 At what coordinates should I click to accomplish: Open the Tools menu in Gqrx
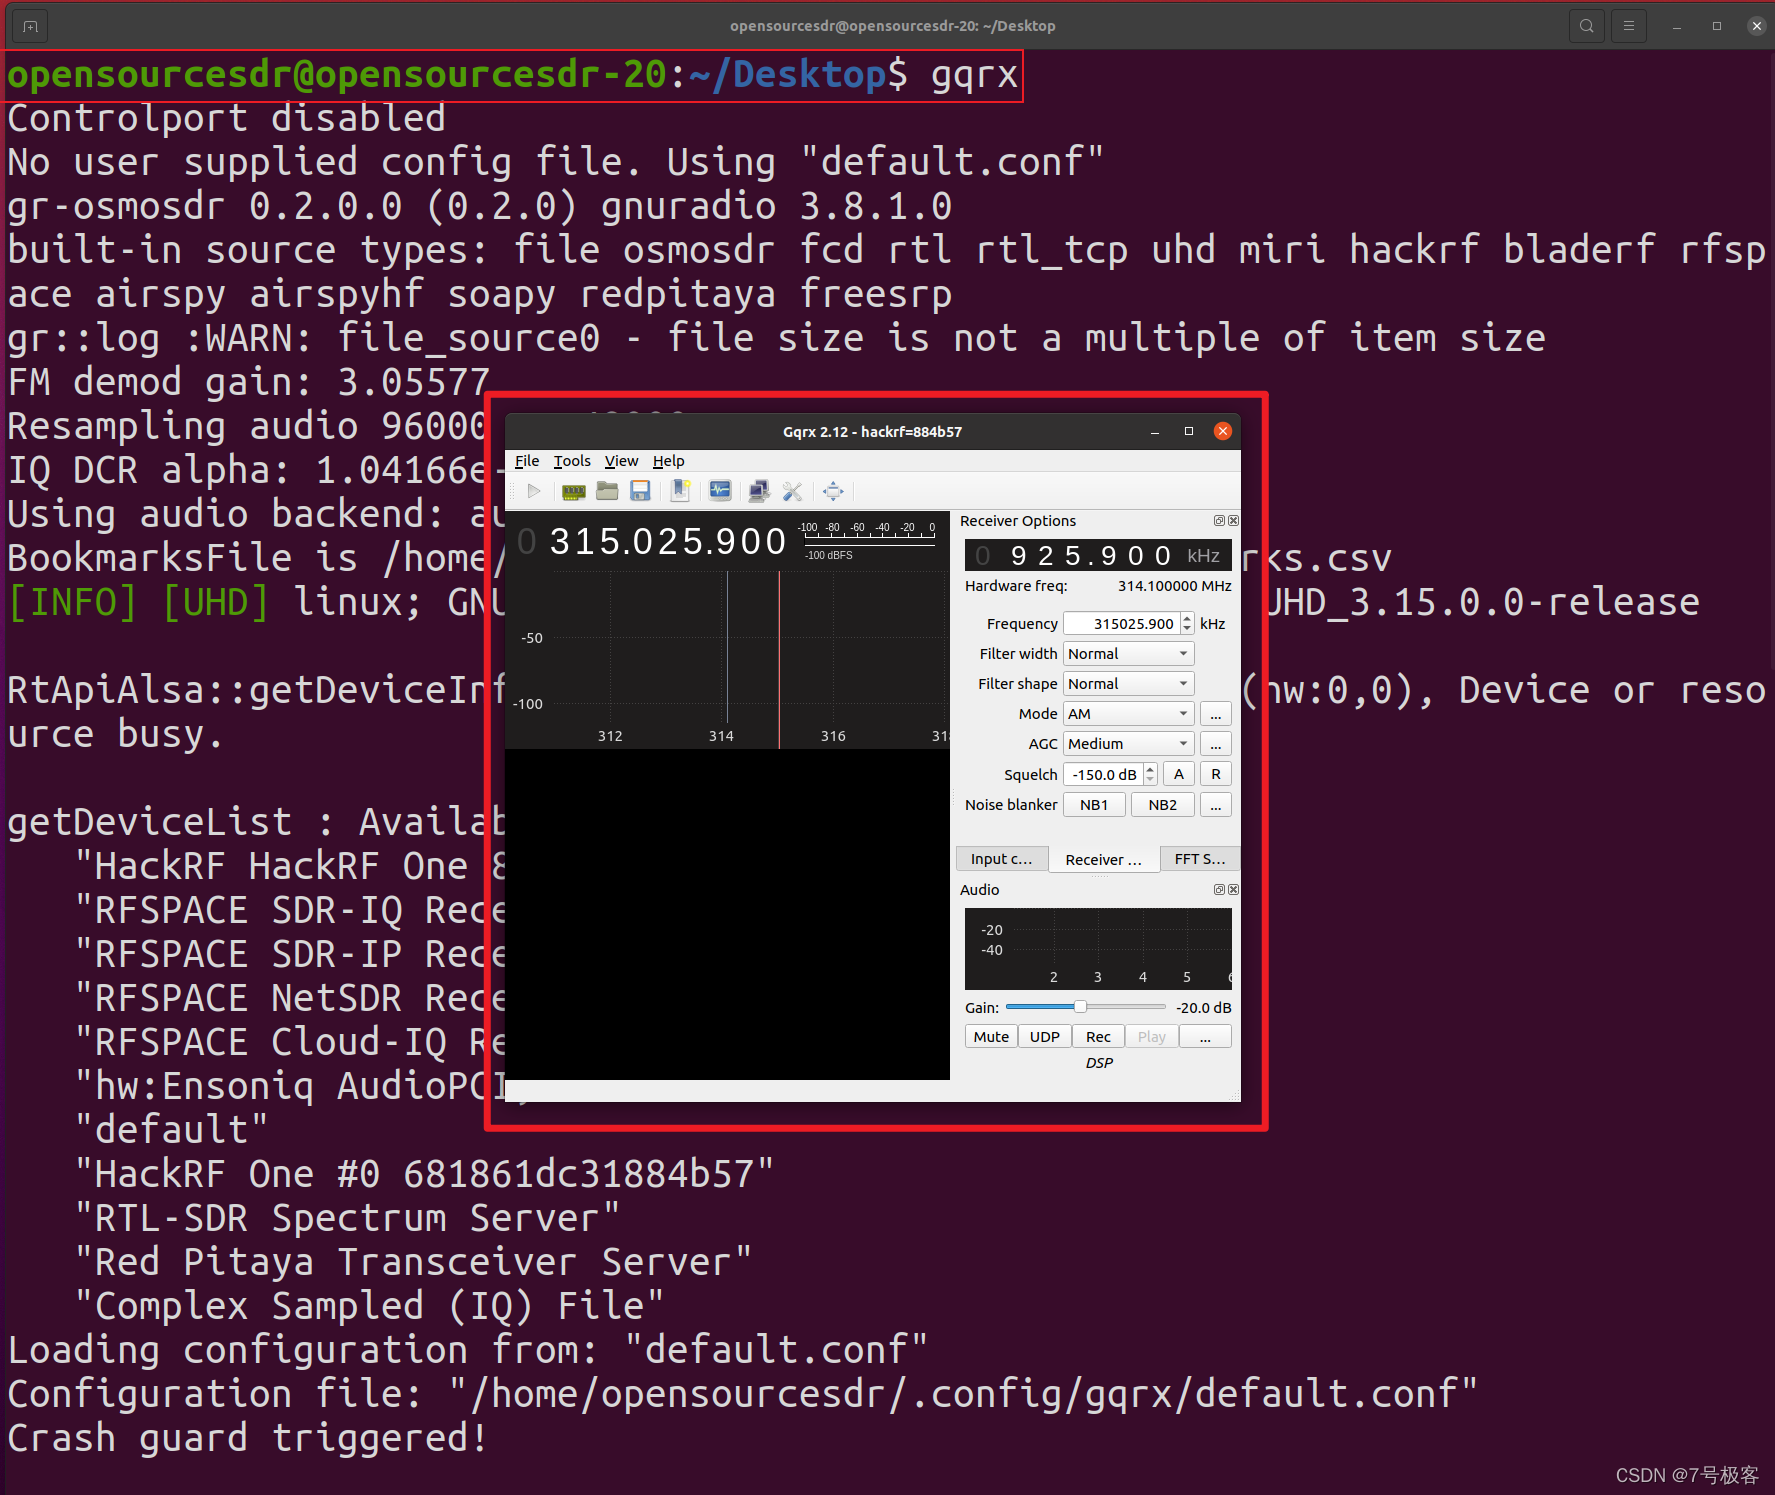(x=572, y=461)
